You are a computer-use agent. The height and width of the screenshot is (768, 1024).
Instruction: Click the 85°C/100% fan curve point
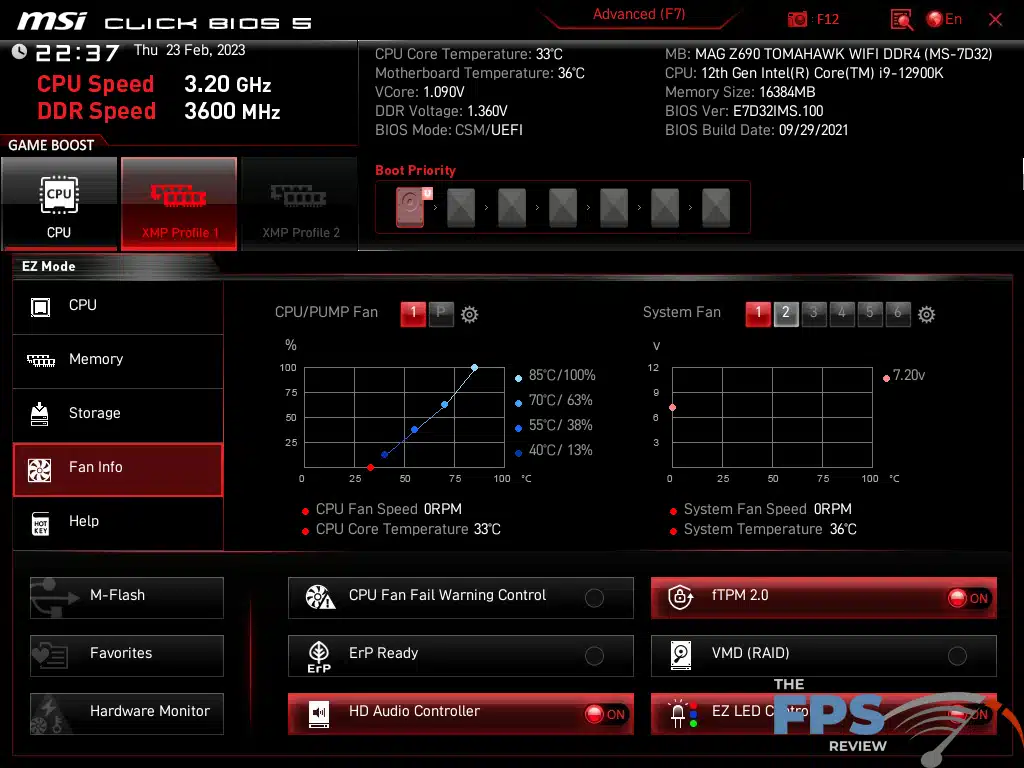[x=475, y=368]
